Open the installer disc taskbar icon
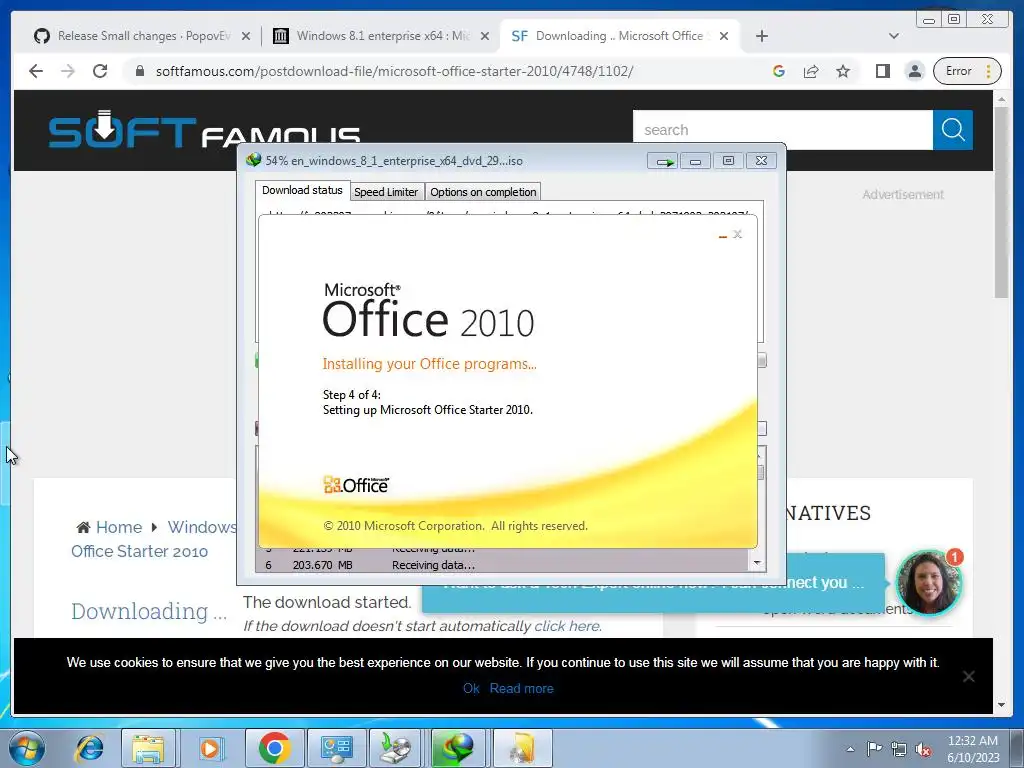1024x768 pixels. pyautogui.click(x=397, y=748)
